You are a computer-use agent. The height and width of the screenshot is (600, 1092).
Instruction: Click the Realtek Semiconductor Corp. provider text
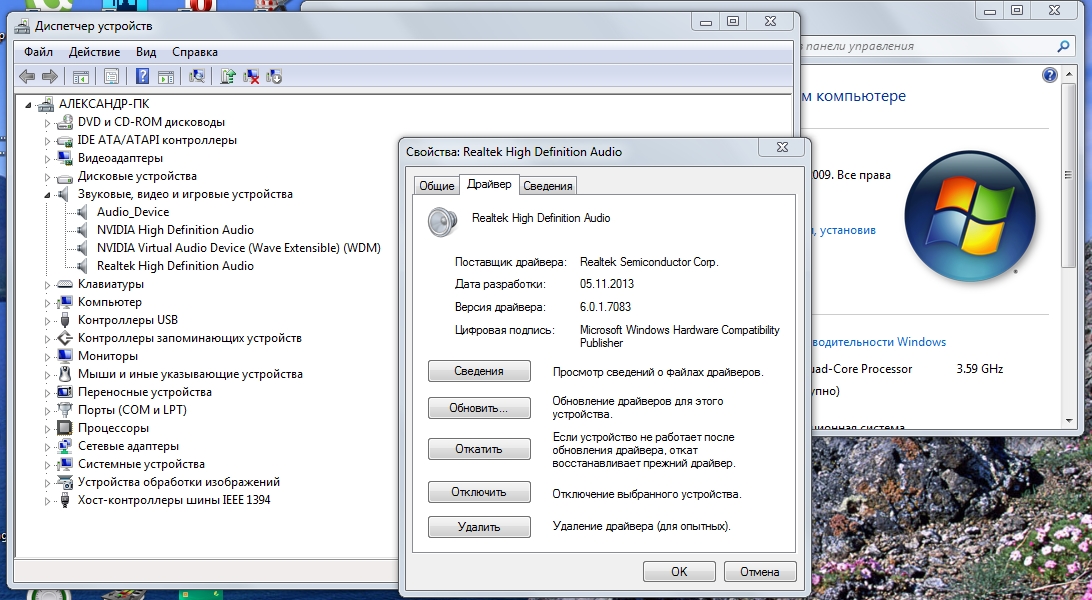[x=649, y=262]
